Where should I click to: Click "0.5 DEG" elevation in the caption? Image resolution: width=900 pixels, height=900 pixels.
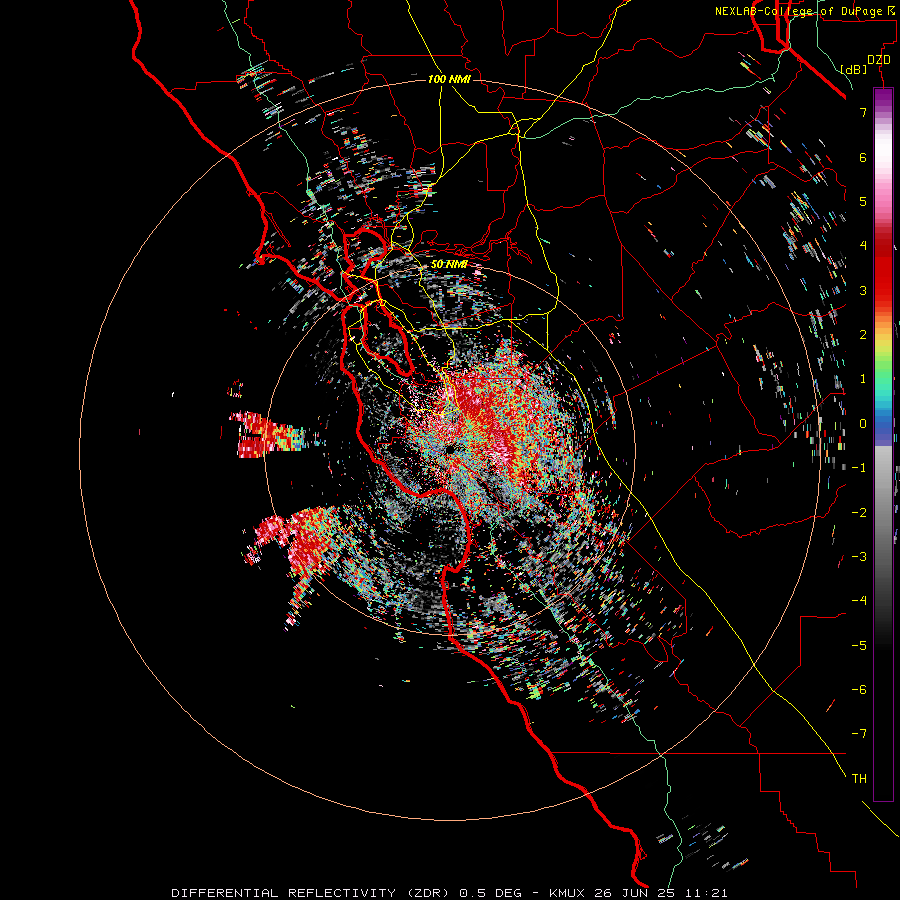tap(491, 893)
